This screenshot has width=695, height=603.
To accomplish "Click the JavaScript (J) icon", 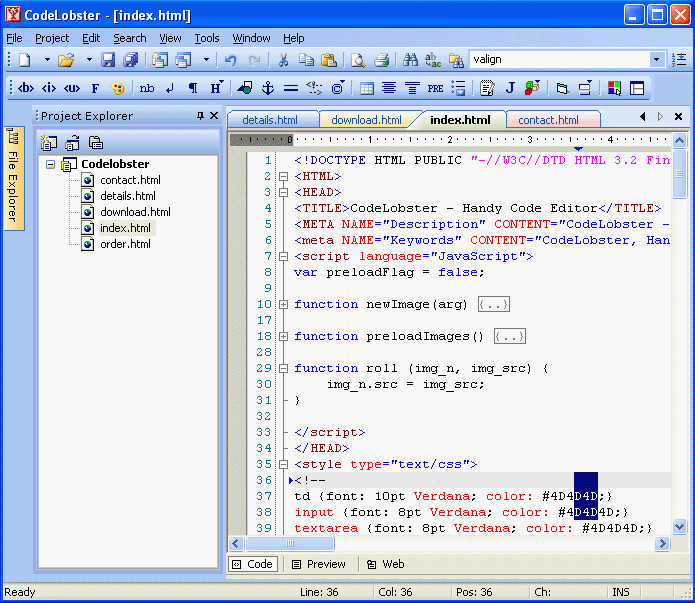I will [x=510, y=88].
